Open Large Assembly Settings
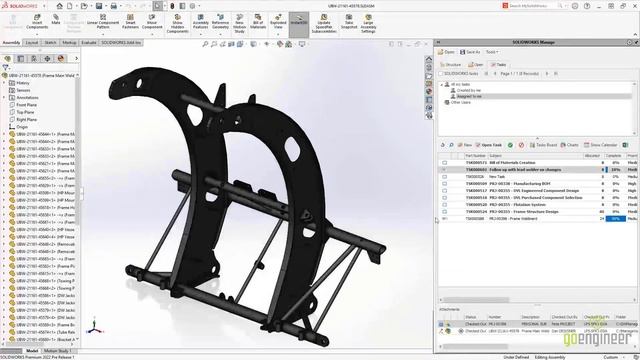640x360 pixels. [x=368, y=24]
